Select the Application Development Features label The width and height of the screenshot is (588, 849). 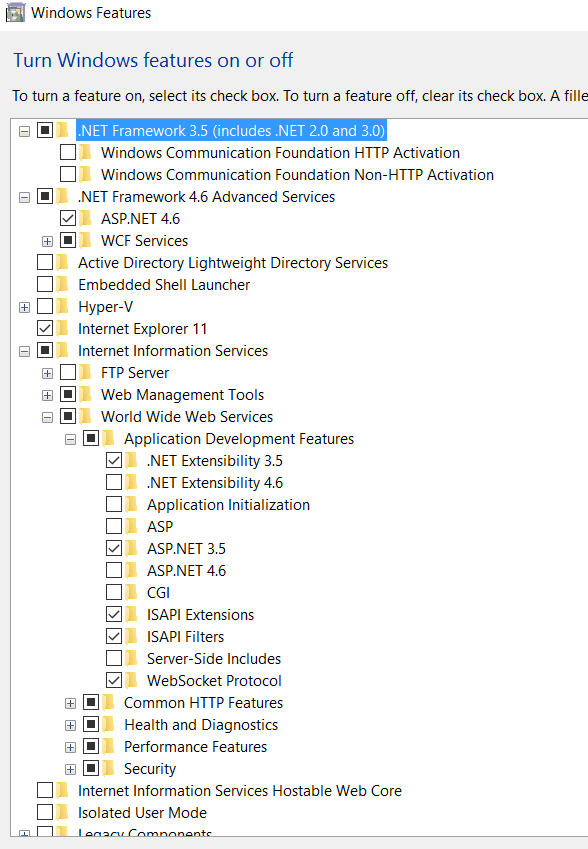point(239,439)
